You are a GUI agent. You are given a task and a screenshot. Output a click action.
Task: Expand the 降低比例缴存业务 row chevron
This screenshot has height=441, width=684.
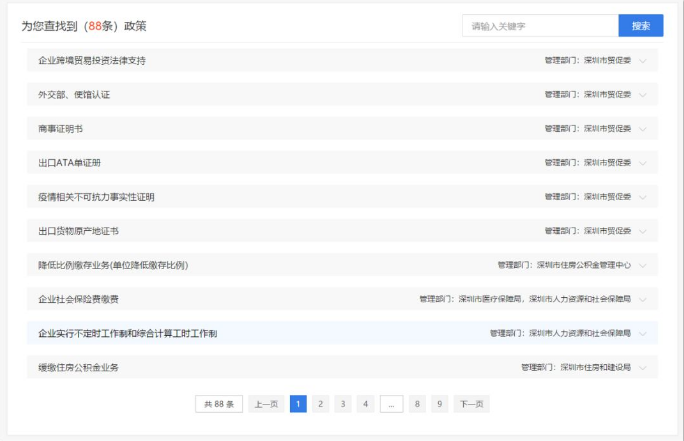[643, 266]
